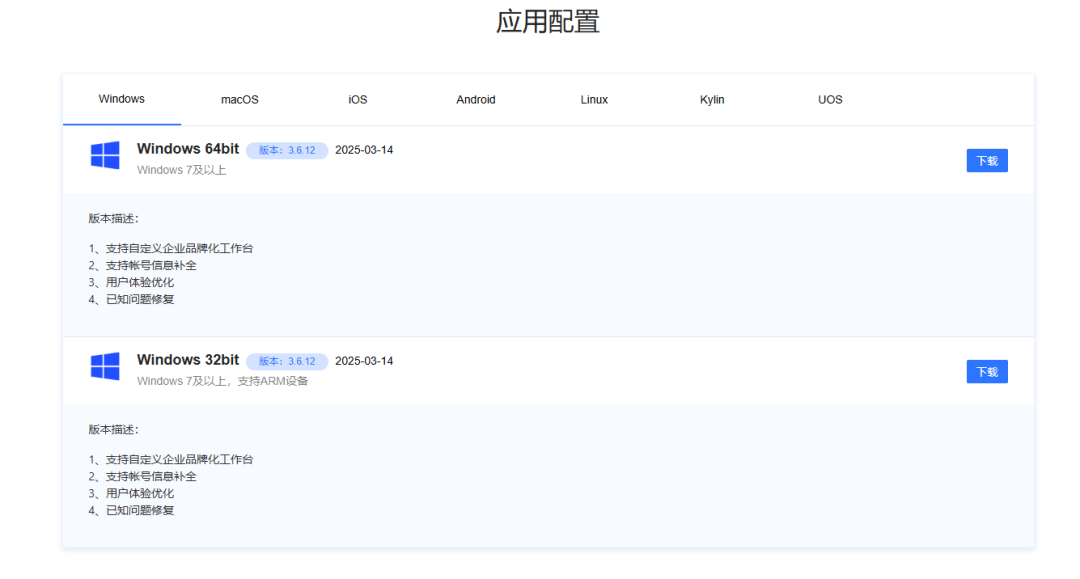Switch to the UOS tab

830,100
